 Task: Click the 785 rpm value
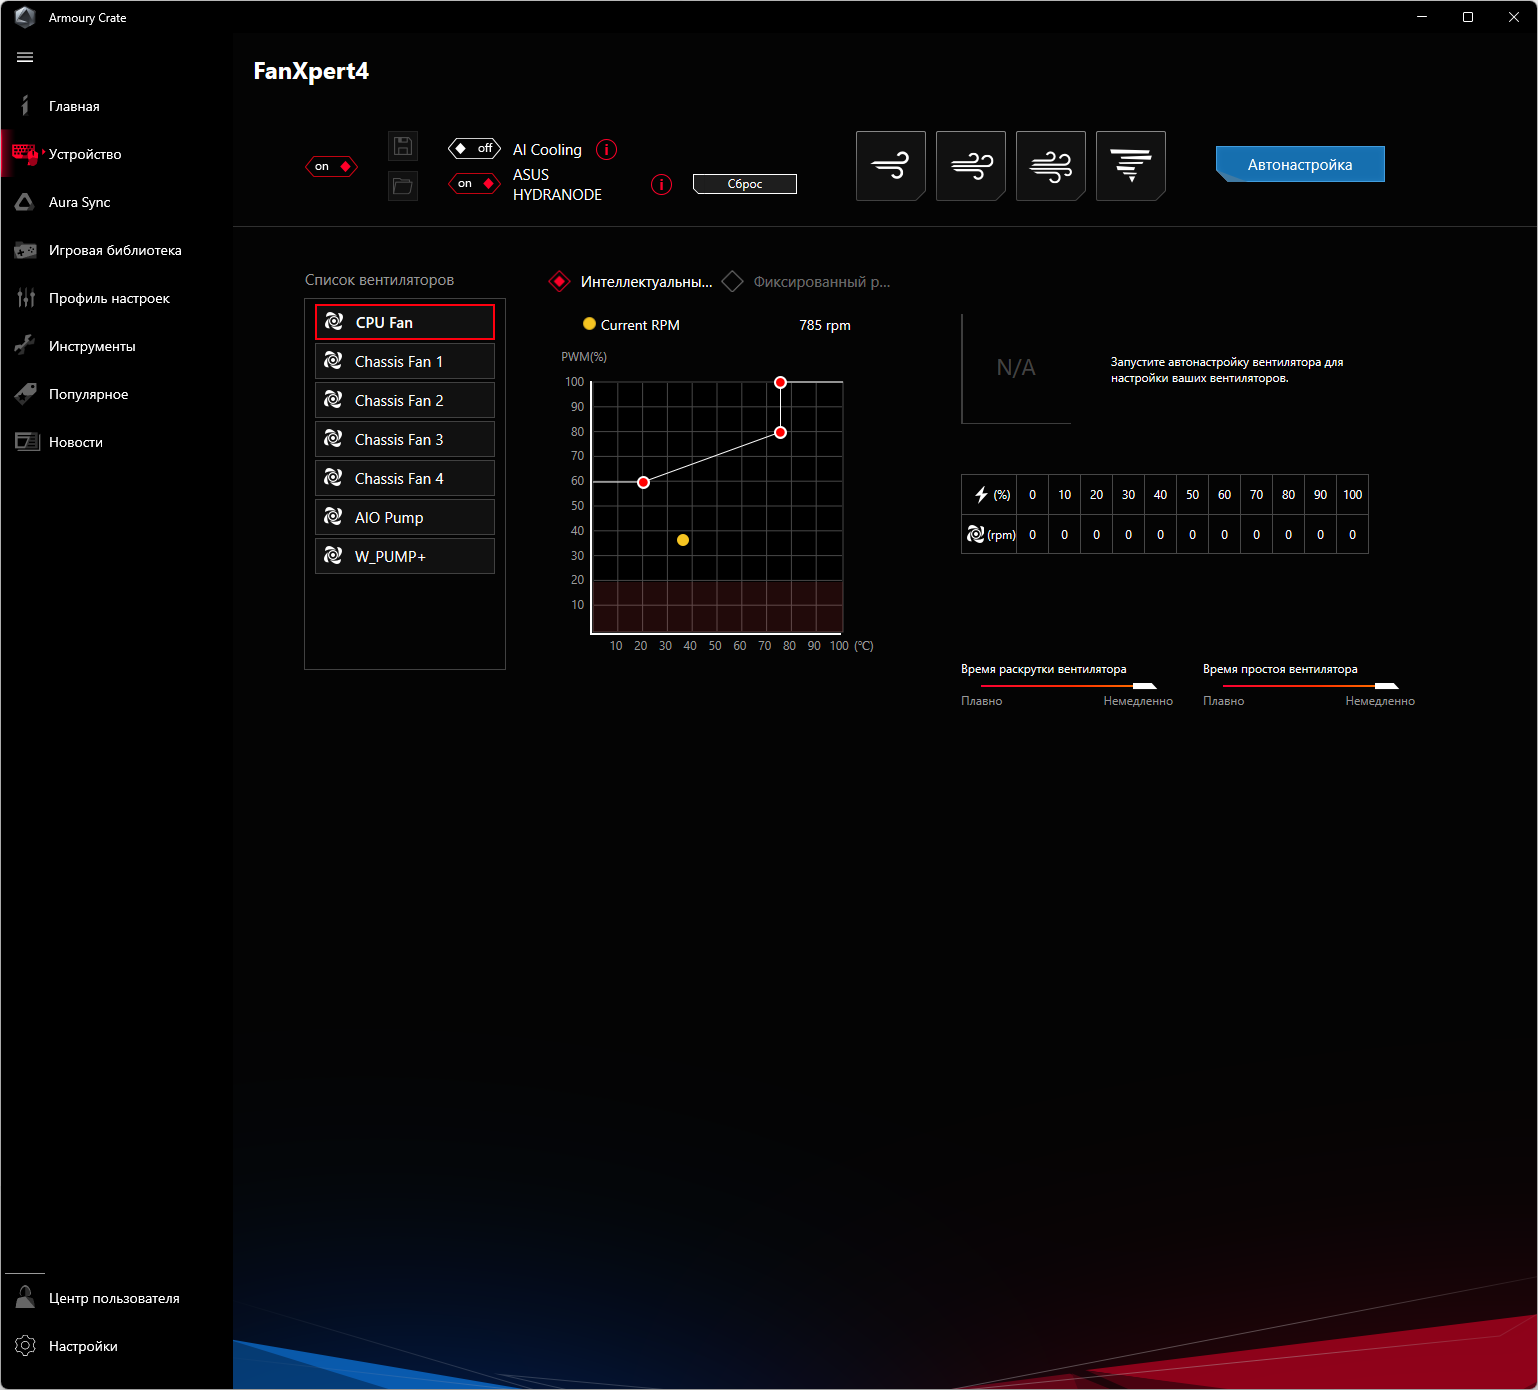pyautogui.click(x=825, y=325)
